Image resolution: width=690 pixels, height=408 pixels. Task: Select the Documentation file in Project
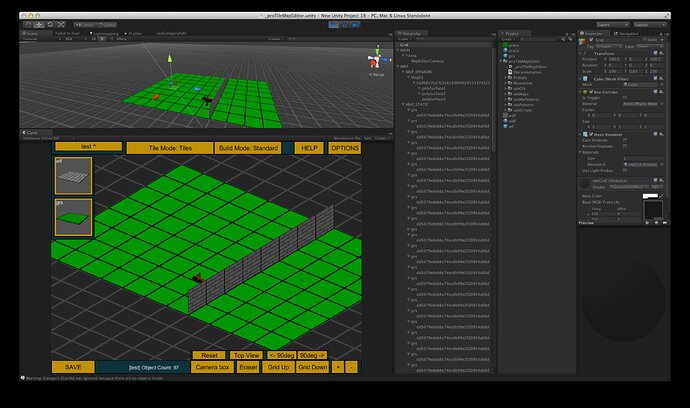tap(527, 72)
